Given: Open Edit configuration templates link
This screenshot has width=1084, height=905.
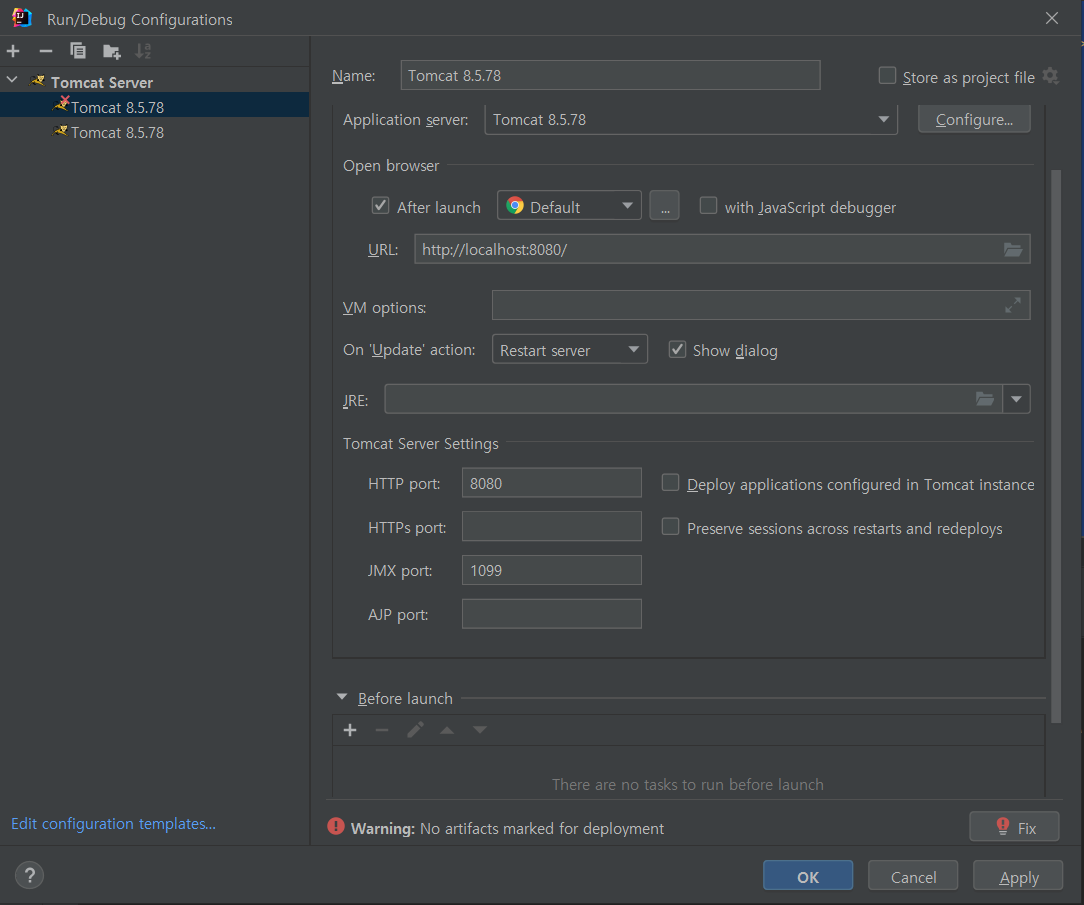Looking at the screenshot, I should tap(113, 824).
